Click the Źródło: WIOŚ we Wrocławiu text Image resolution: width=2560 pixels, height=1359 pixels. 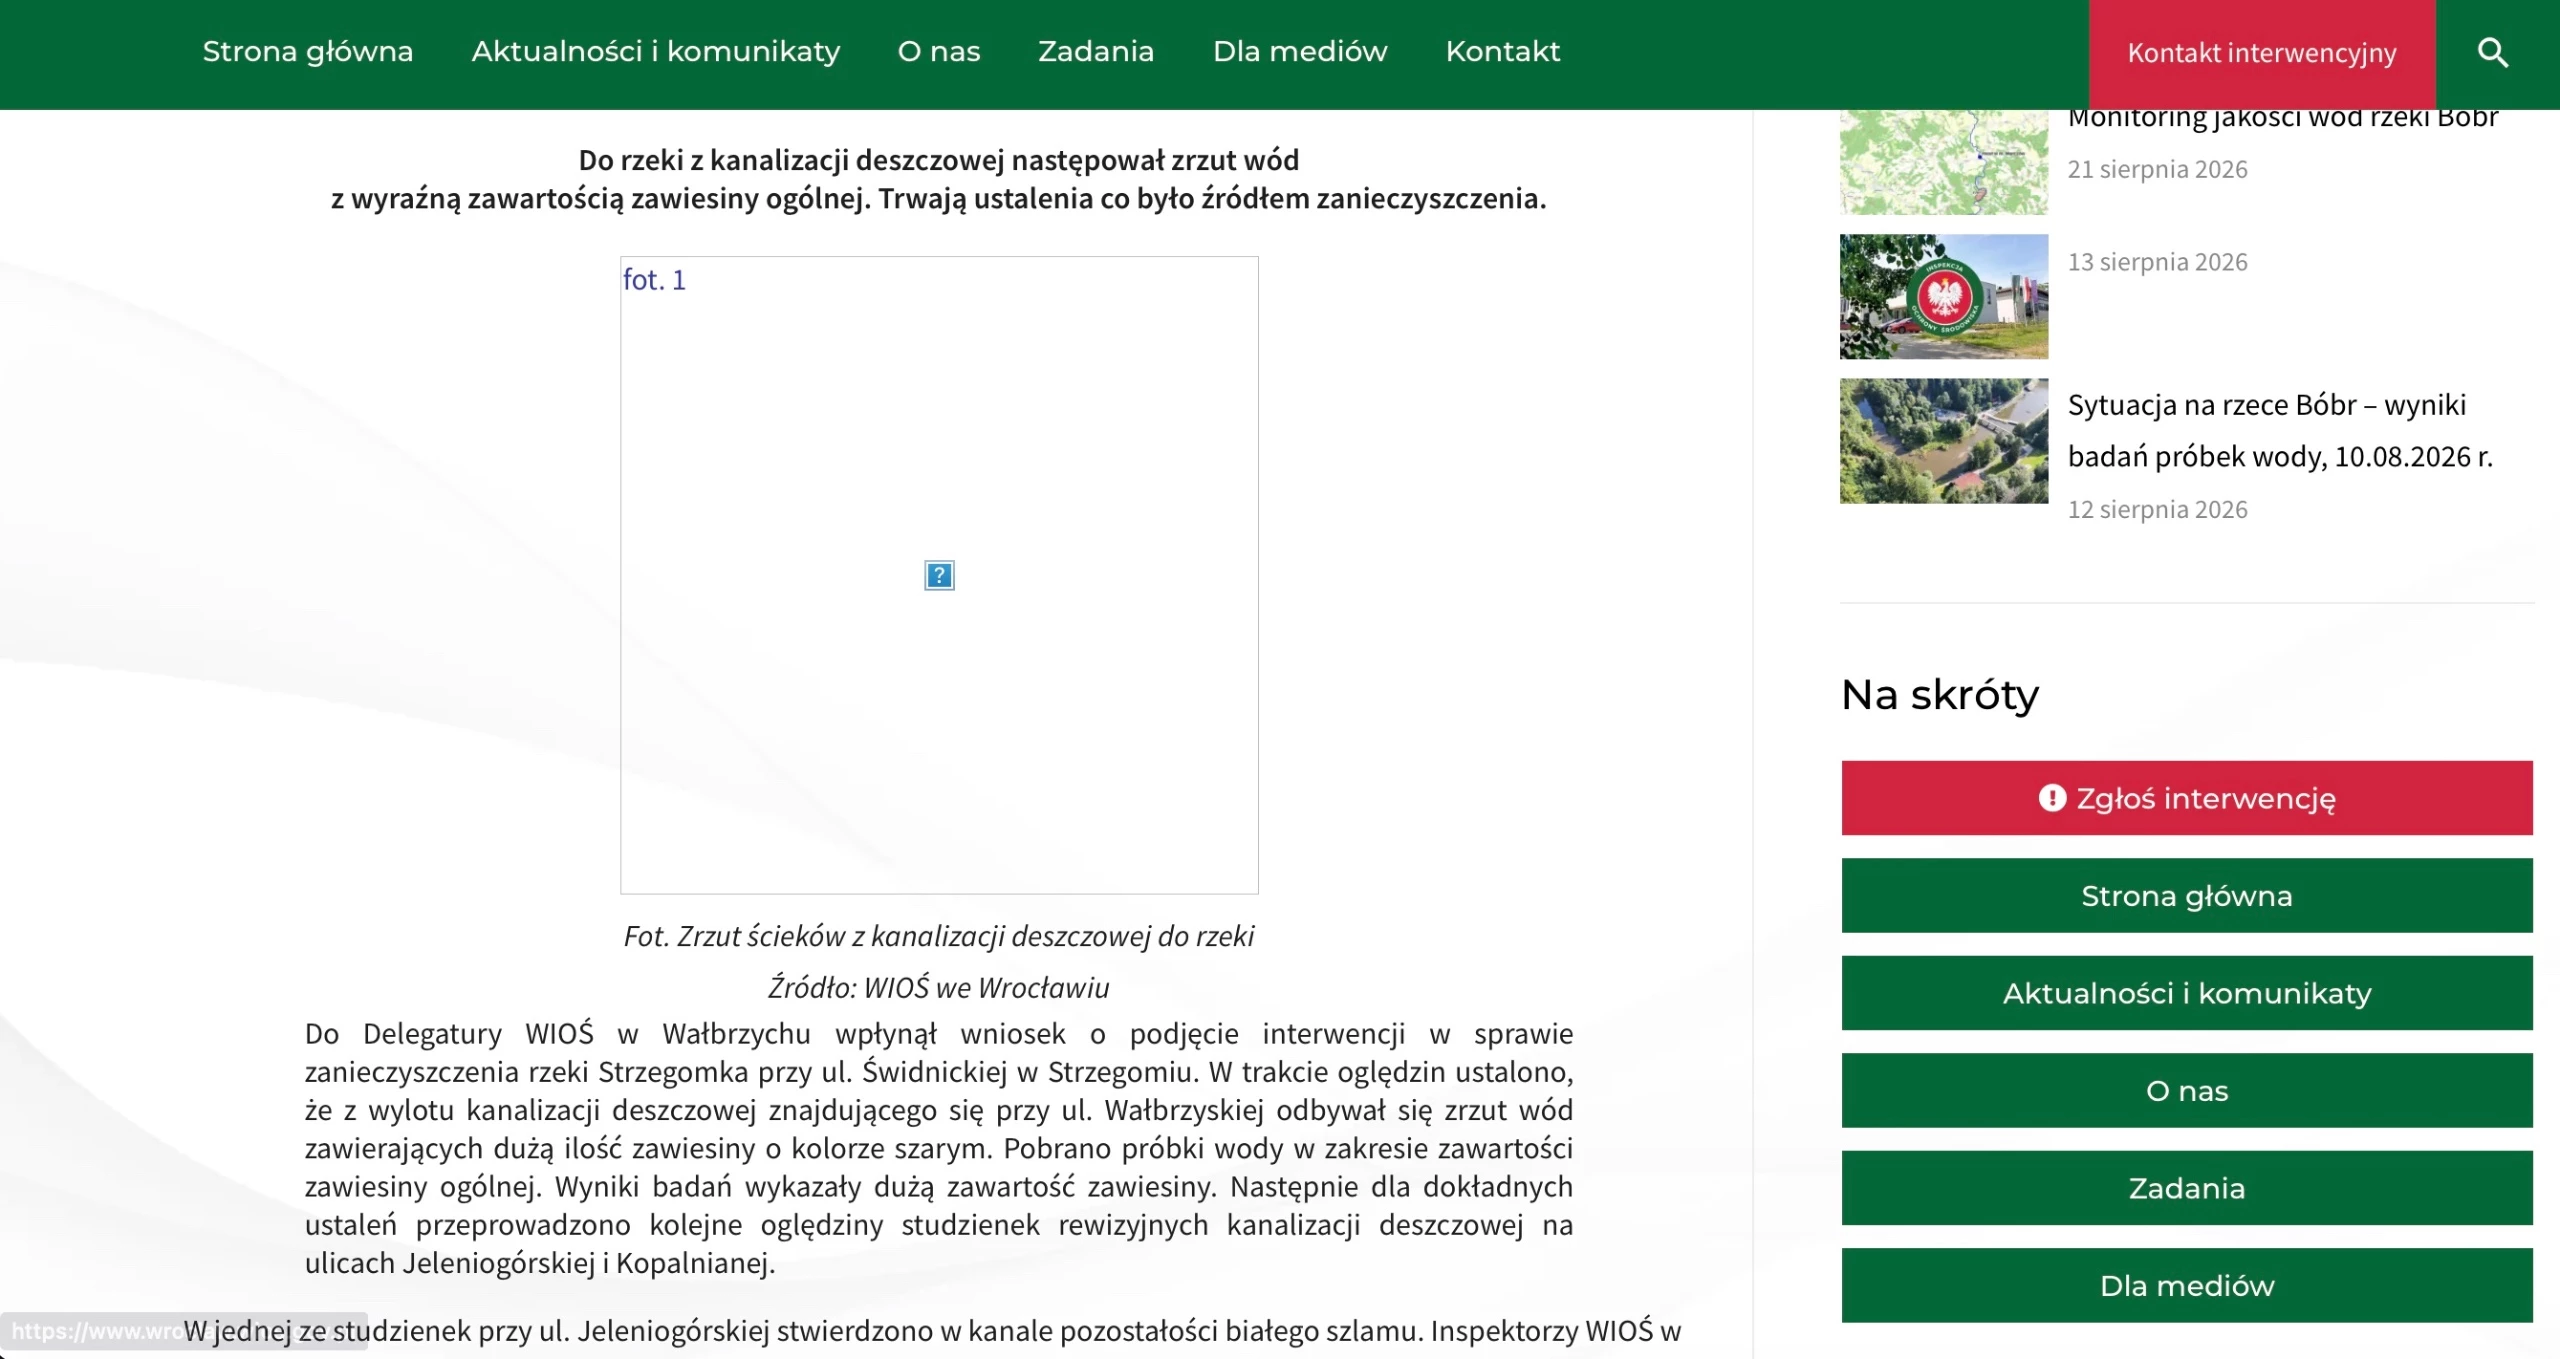(x=939, y=987)
